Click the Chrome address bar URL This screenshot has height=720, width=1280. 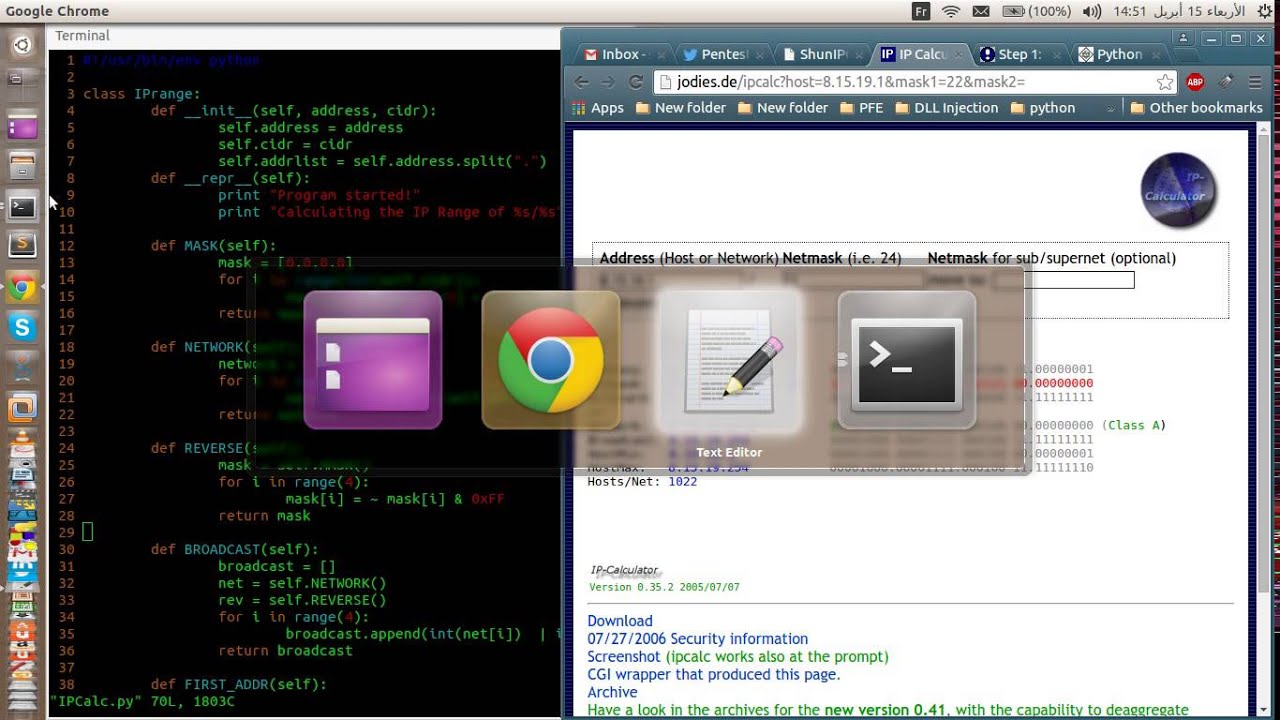point(851,82)
